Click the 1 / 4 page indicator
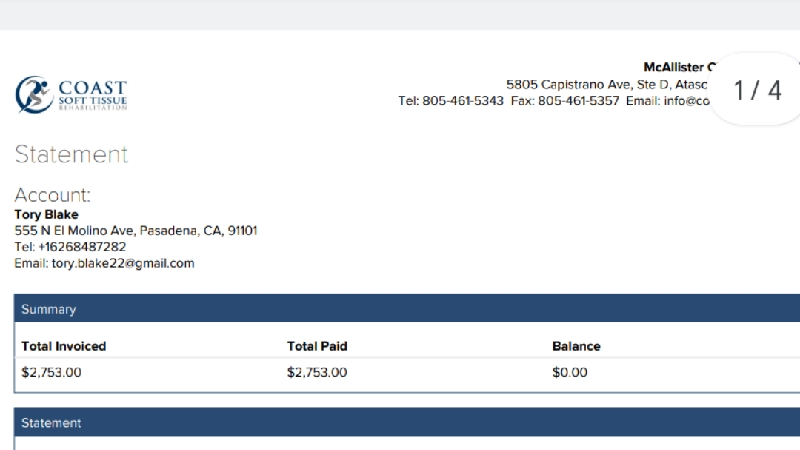Screen dimensions: 800x450 [x=758, y=90]
